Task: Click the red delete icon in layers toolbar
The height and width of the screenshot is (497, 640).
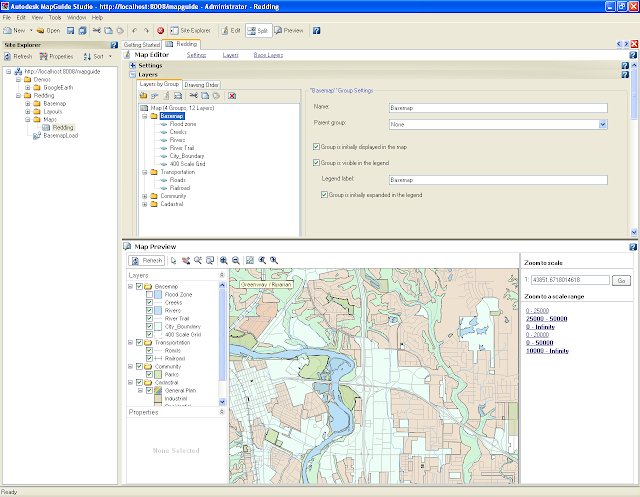Action: pos(232,96)
